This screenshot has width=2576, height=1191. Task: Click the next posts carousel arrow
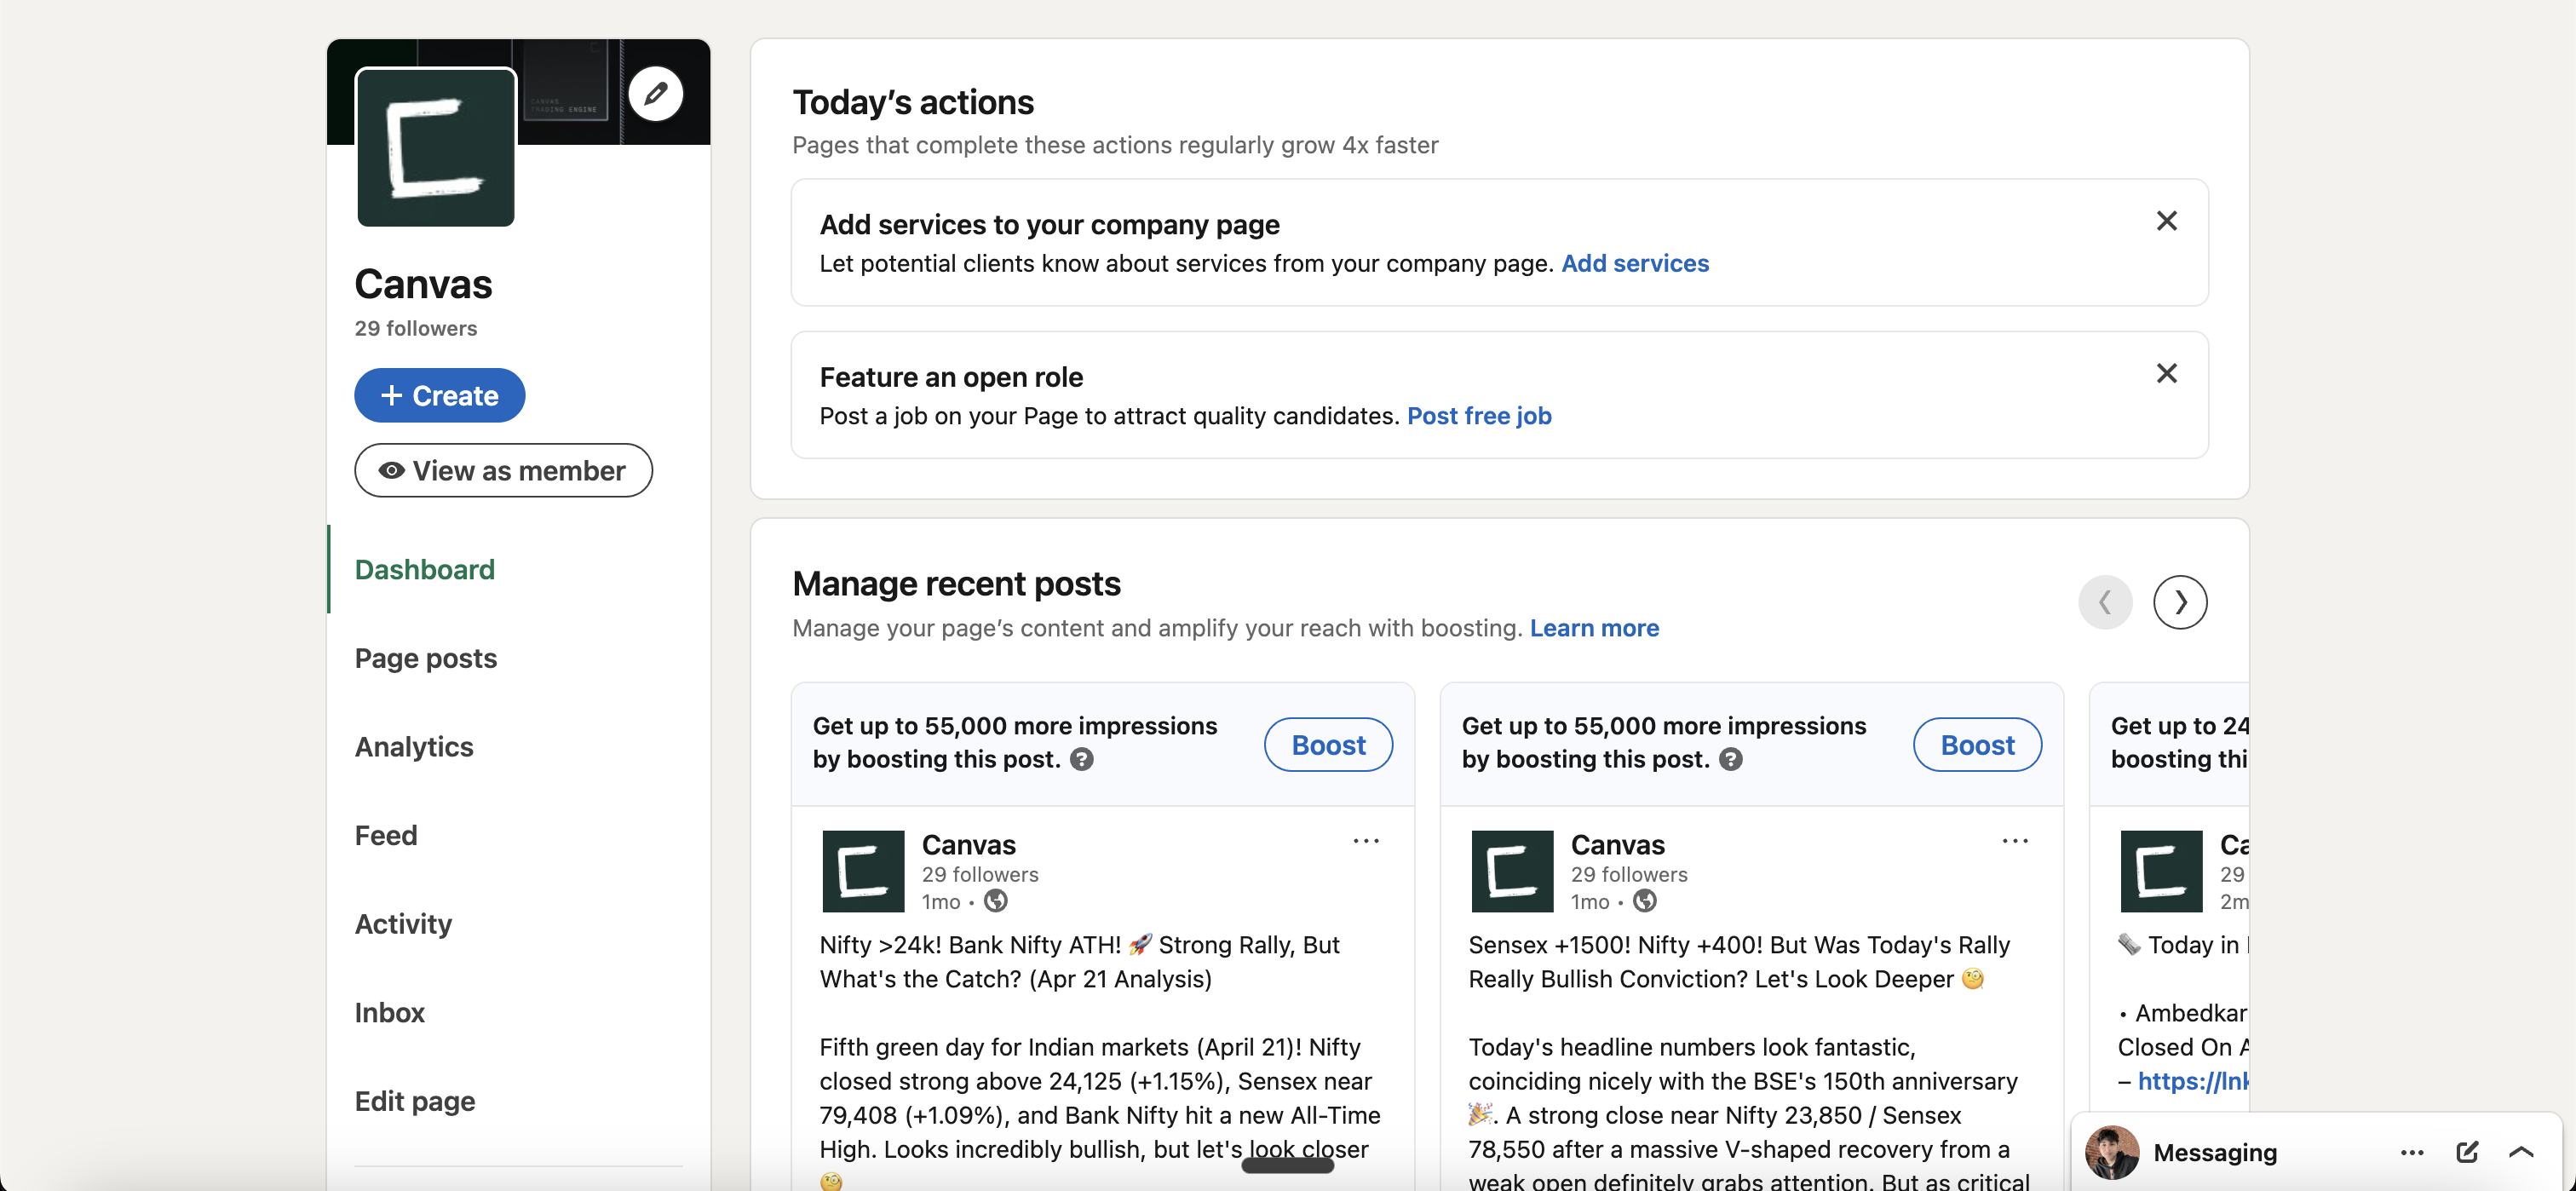click(x=2180, y=602)
